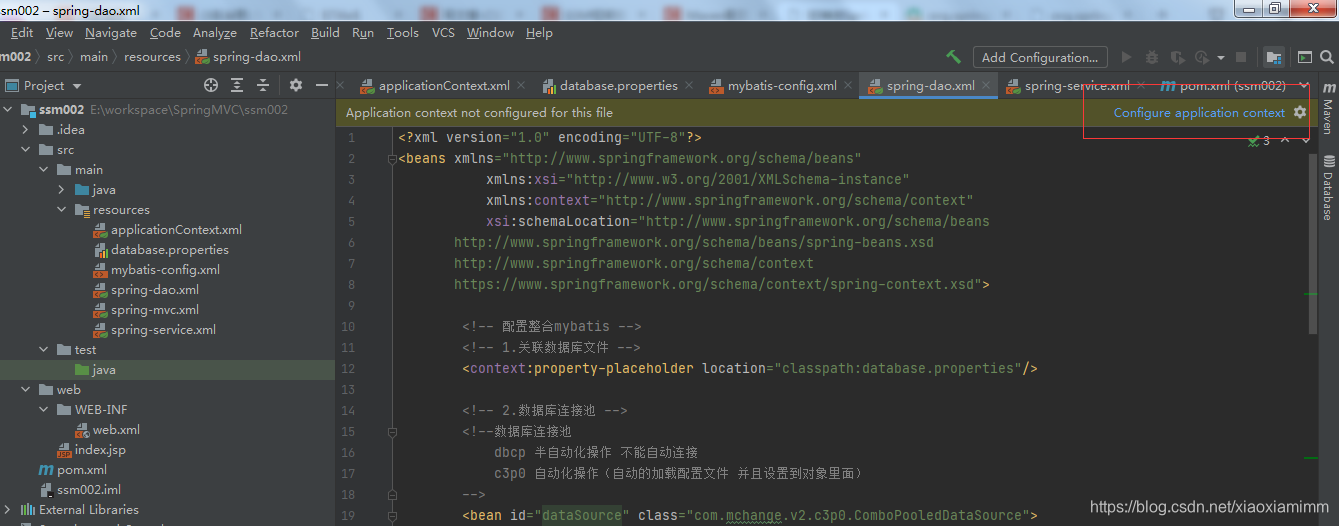
Task: Open the profiler run dropdown arrow
Action: click(1220, 58)
